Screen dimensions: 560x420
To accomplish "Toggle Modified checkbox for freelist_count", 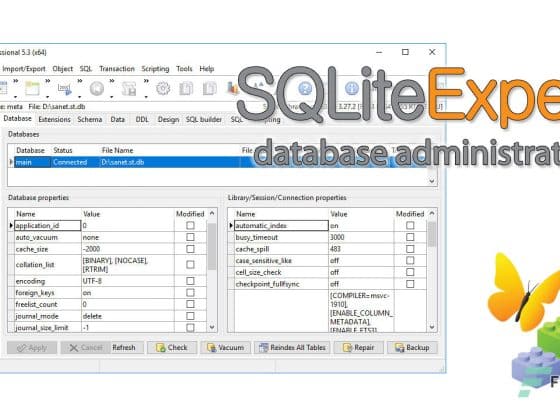I will point(190,304).
